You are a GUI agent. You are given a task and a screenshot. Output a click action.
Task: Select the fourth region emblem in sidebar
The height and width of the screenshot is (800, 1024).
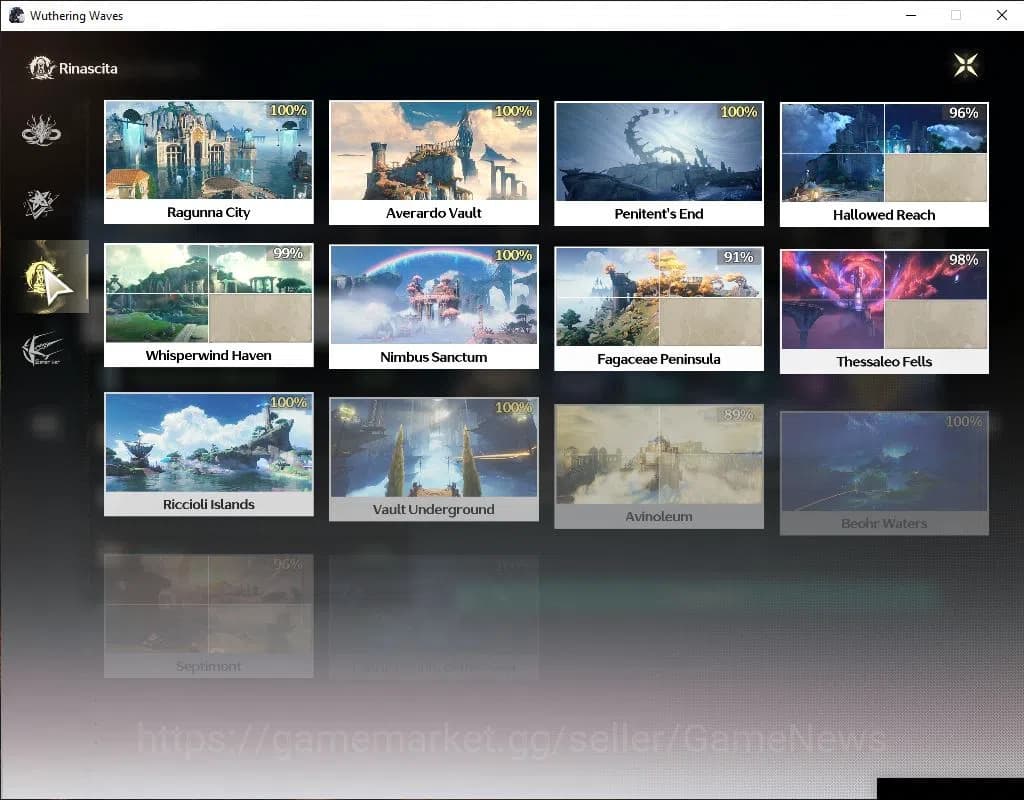(x=41, y=349)
